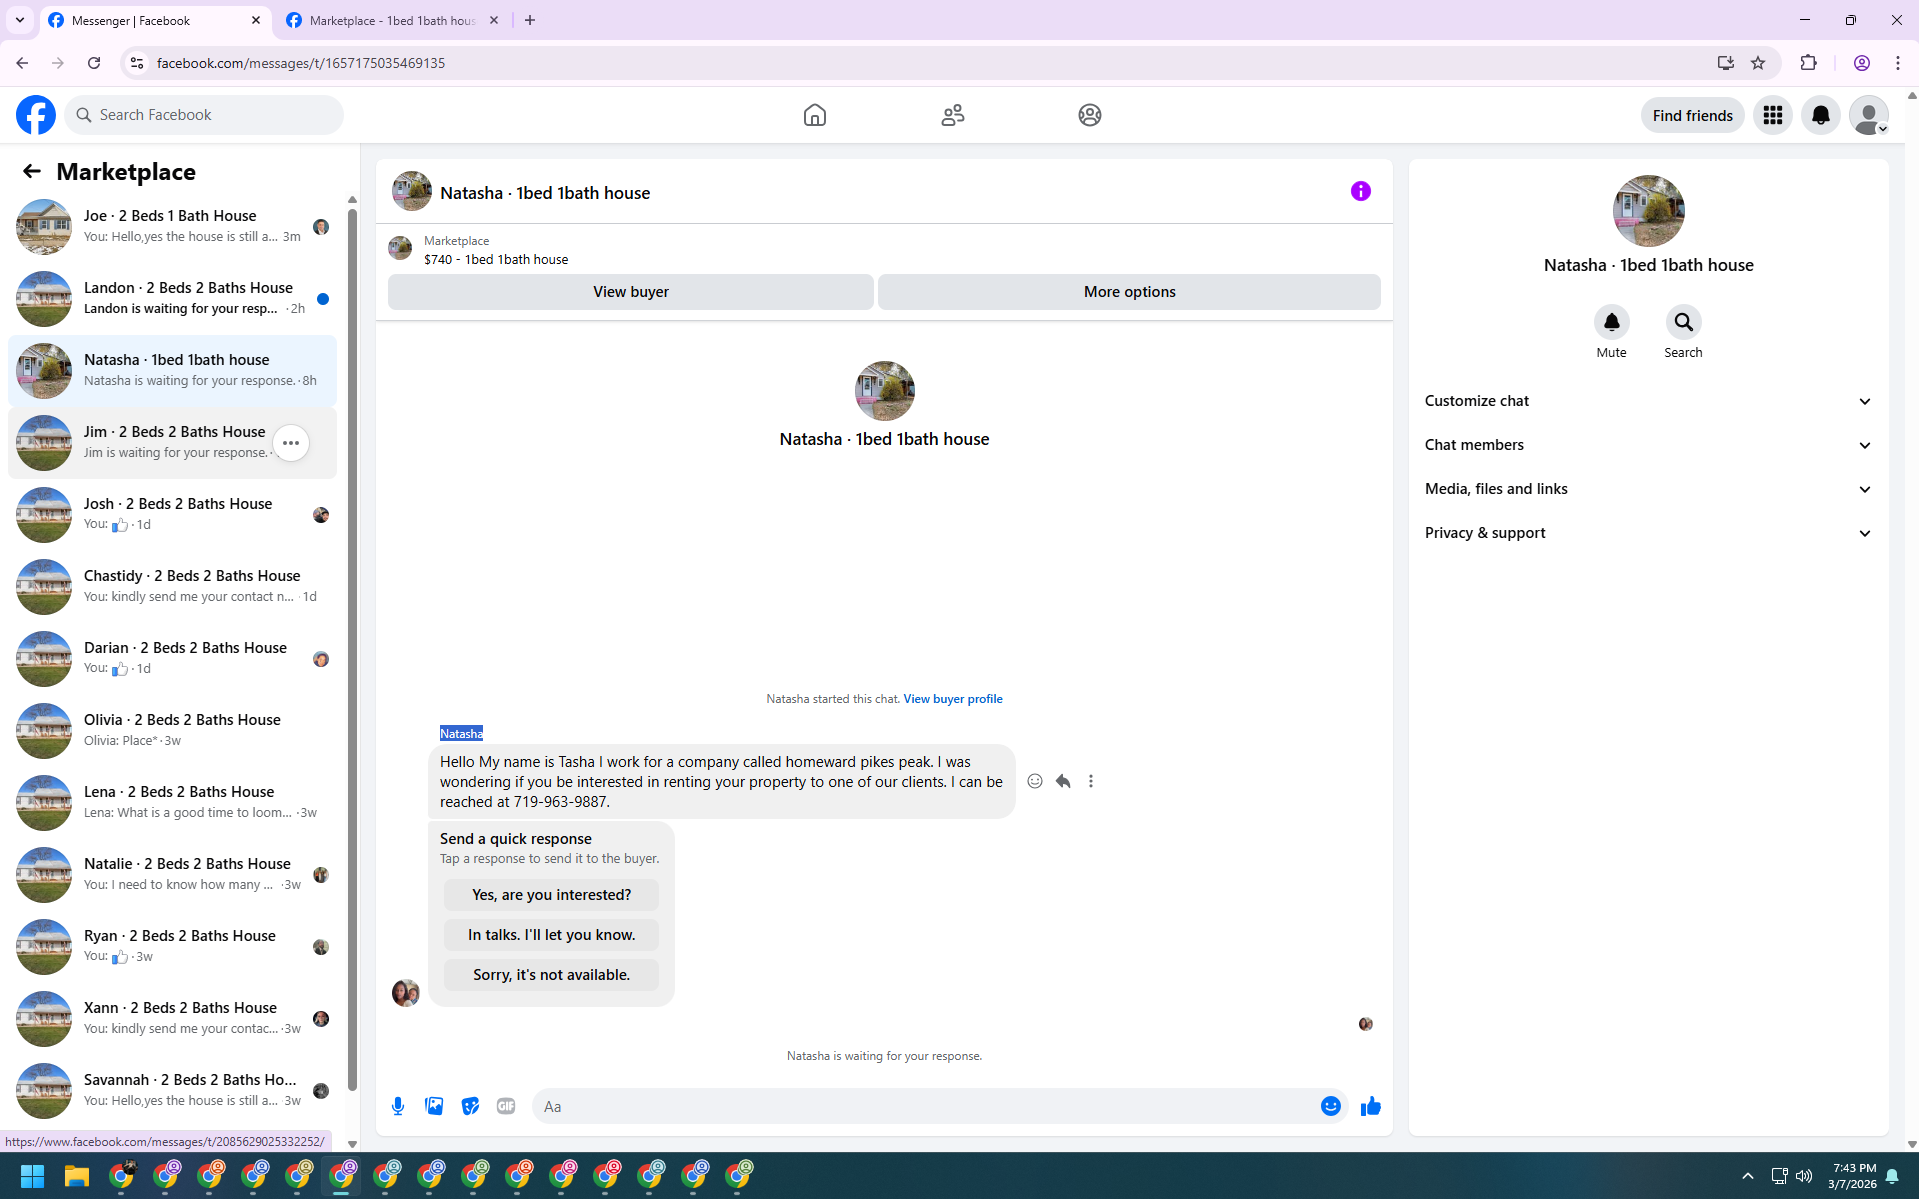Open More options for this listing
This screenshot has width=1919, height=1199.
click(1130, 292)
